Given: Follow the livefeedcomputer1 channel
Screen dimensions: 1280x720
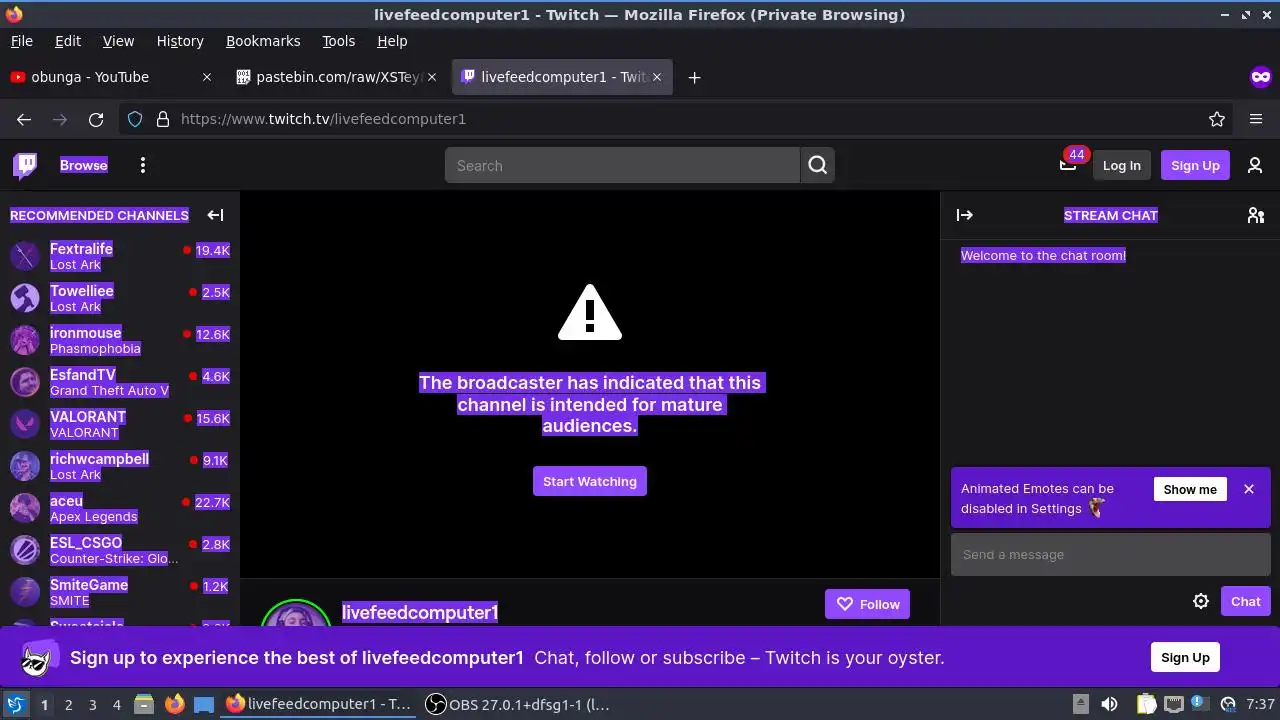Looking at the screenshot, I should [867, 604].
